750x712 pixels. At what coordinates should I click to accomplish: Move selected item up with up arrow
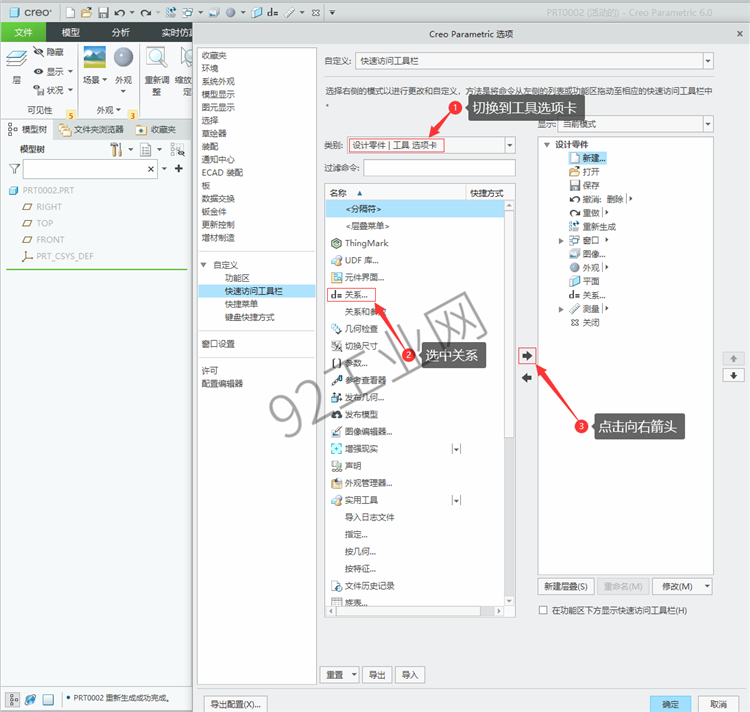[733, 358]
